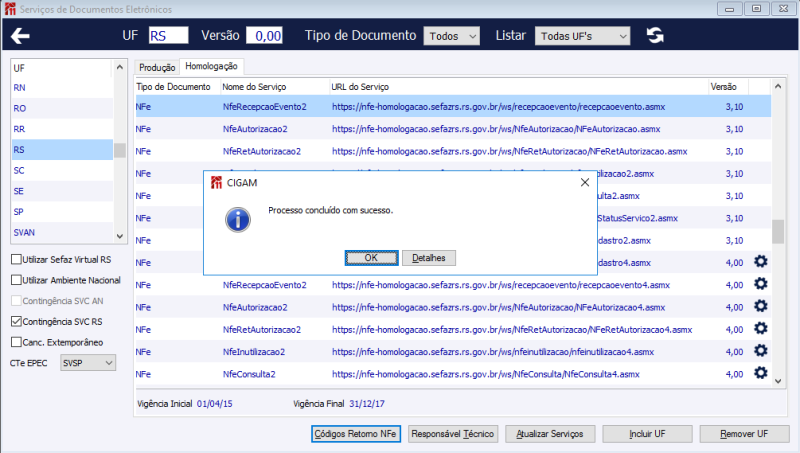The width and height of the screenshot is (800, 453).
Task: Click the UF list scroll up arrow
Action: (x=119, y=67)
